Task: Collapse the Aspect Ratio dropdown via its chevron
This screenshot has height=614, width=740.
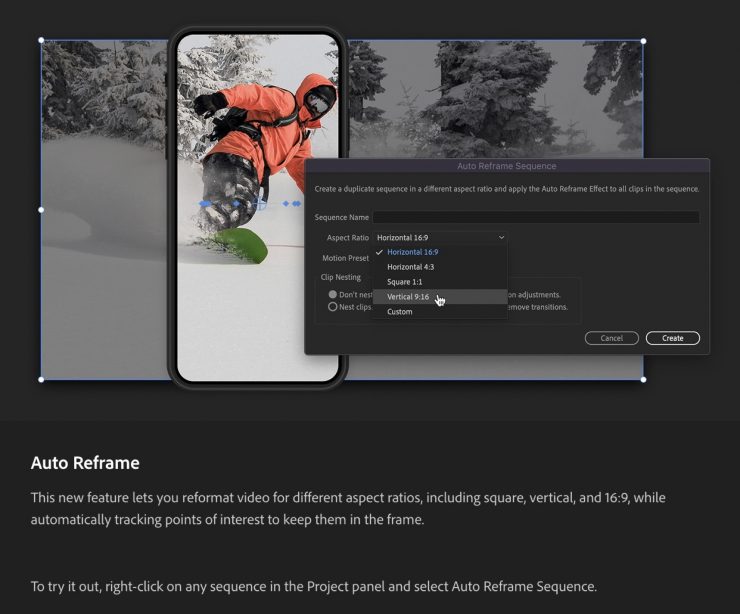Action: tap(500, 237)
